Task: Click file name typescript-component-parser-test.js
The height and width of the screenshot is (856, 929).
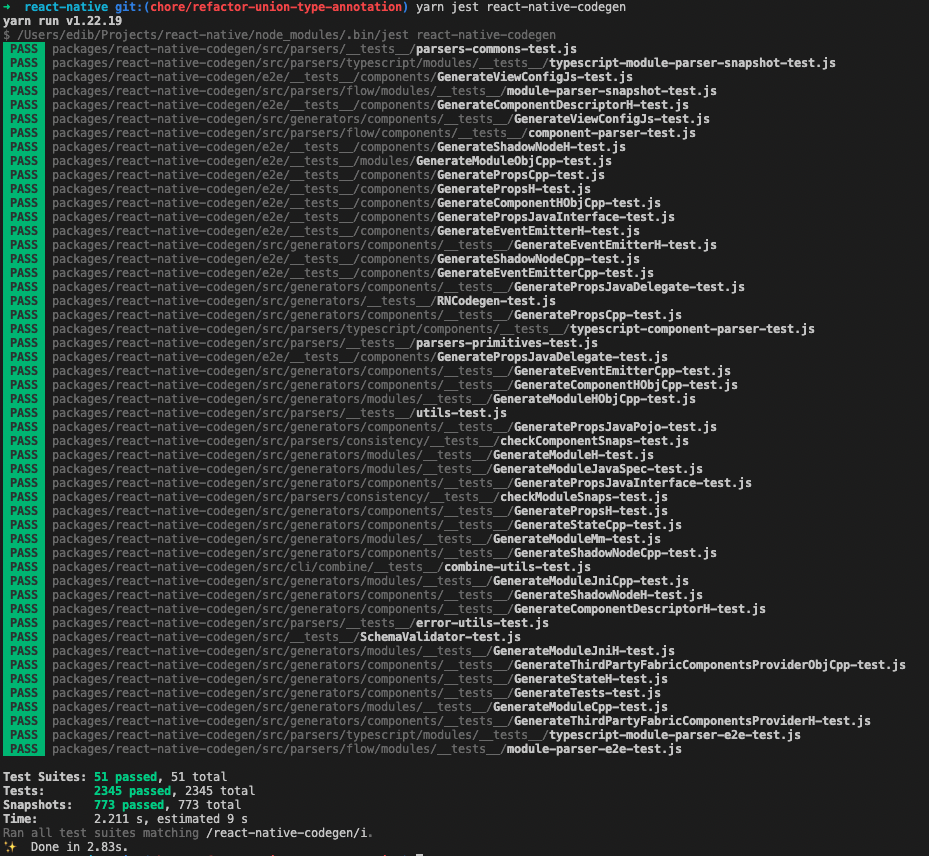Action: pos(692,329)
